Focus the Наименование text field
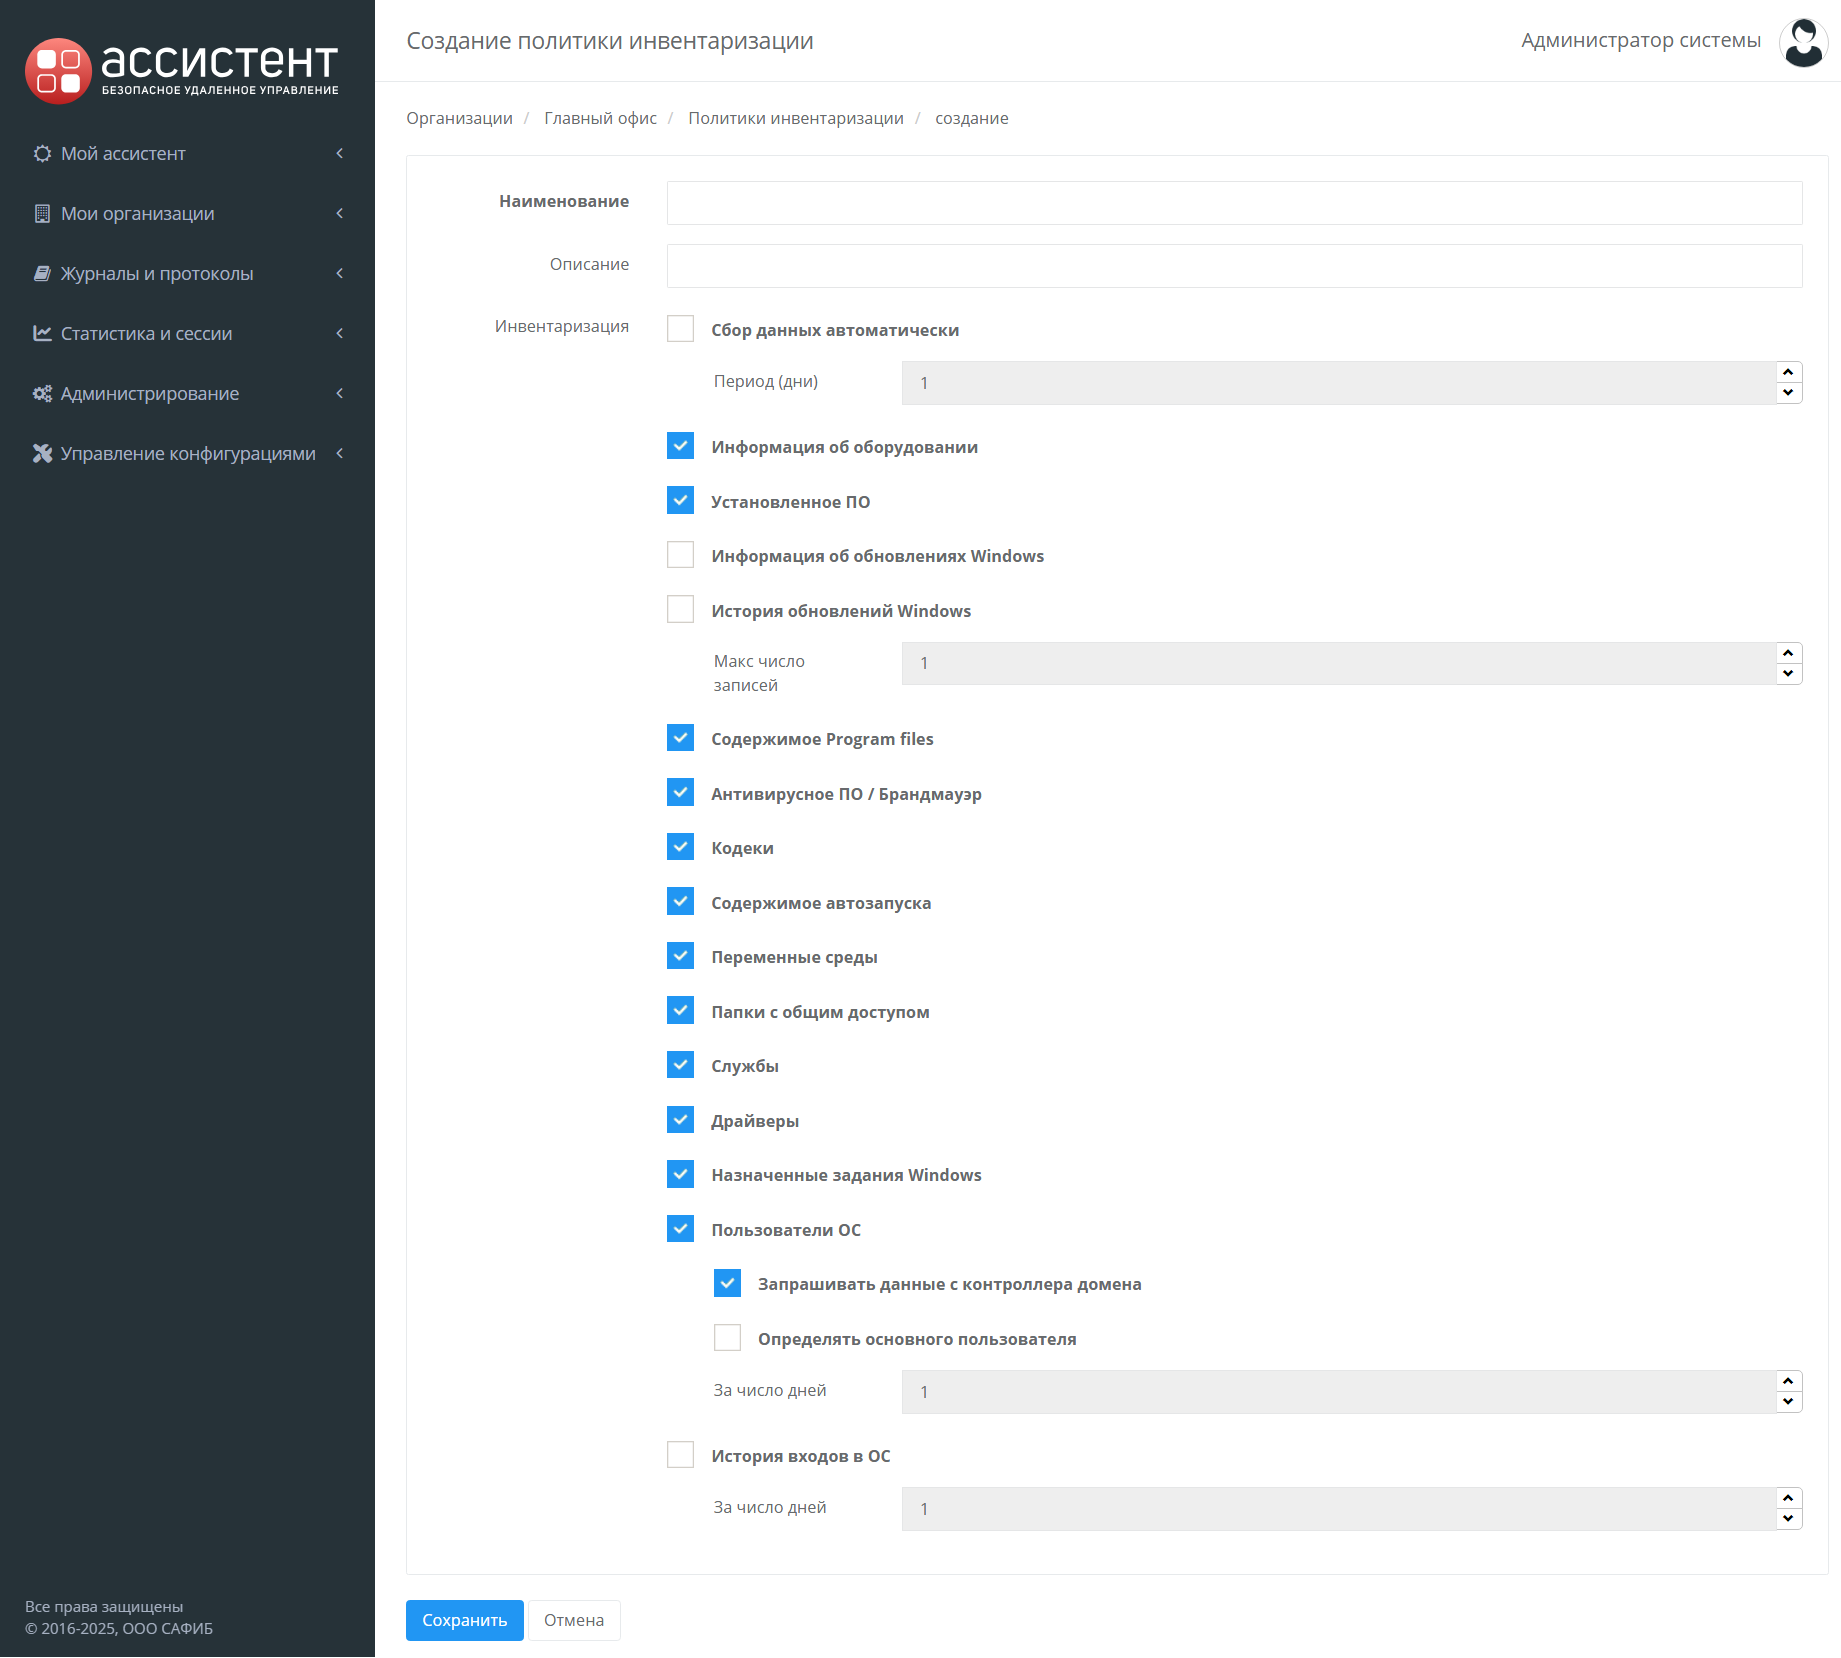 coord(1234,203)
